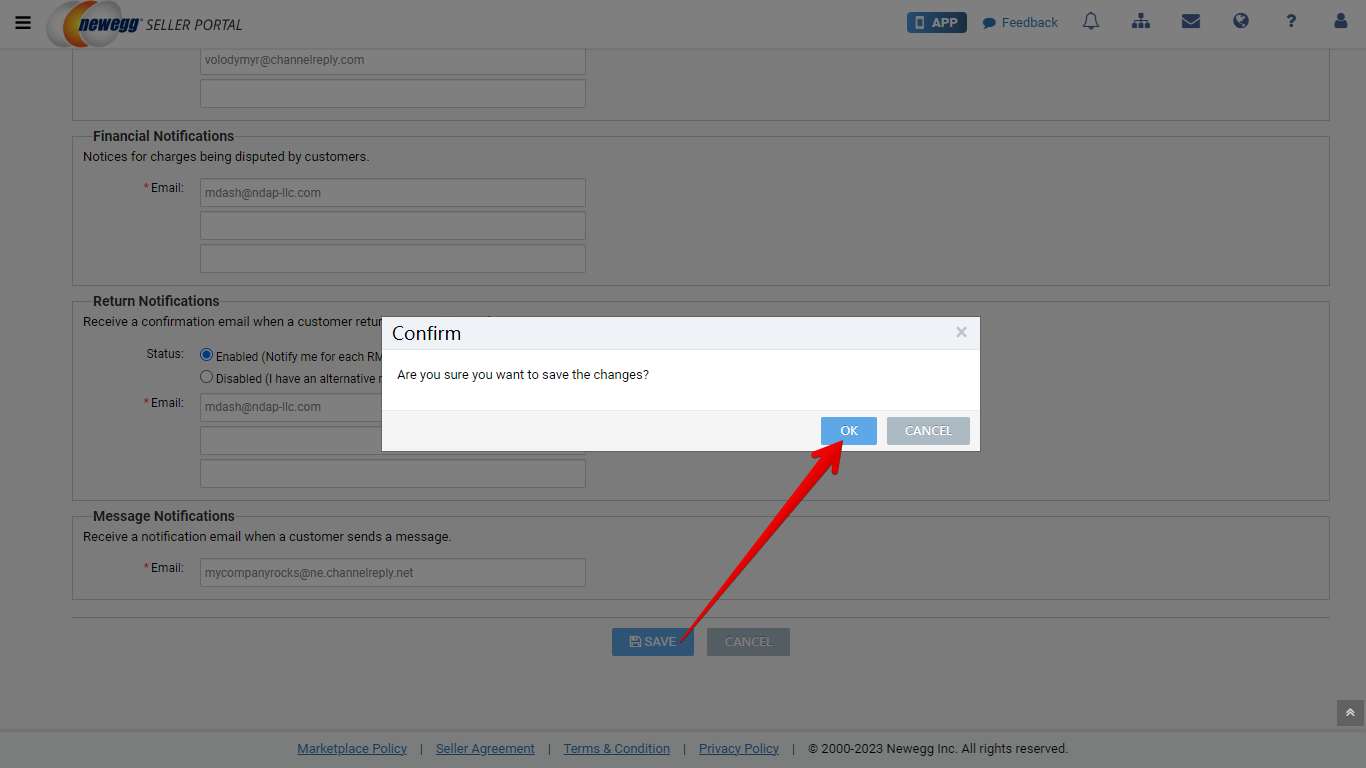
Task: Click Financial Notifications second email field
Action: [x=393, y=226]
